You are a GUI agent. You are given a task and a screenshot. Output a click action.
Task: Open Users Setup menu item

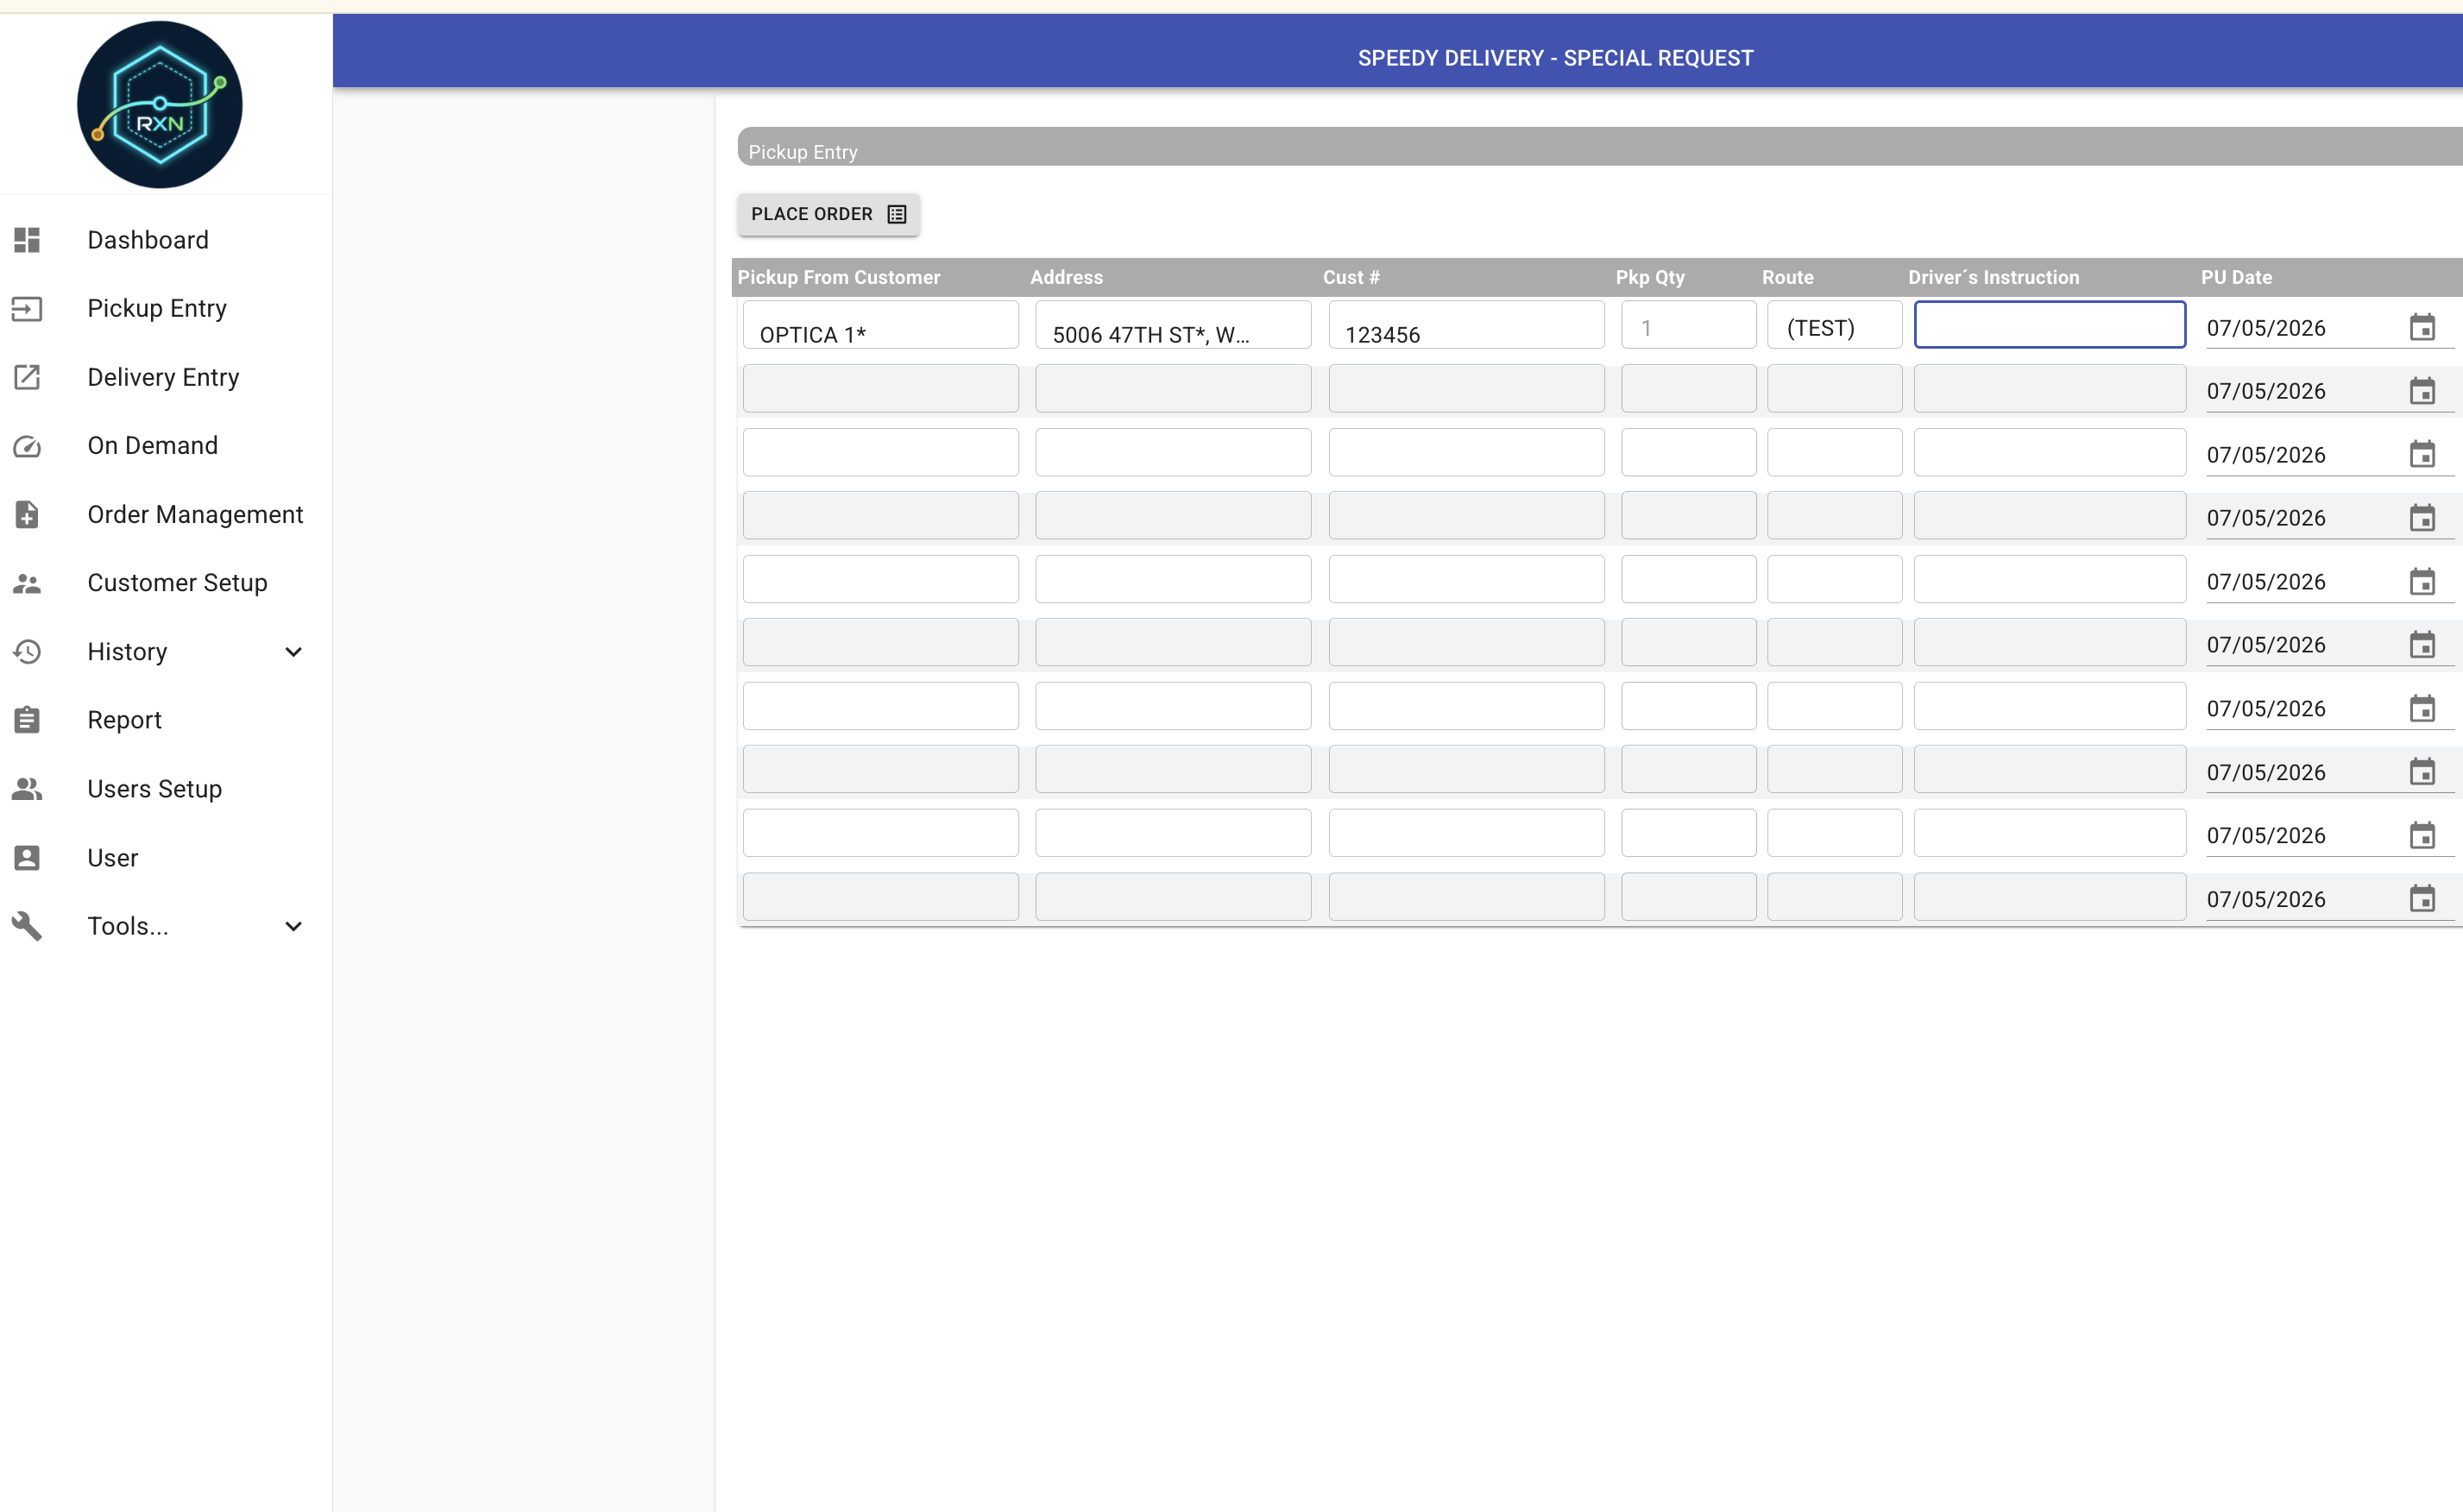[154, 789]
